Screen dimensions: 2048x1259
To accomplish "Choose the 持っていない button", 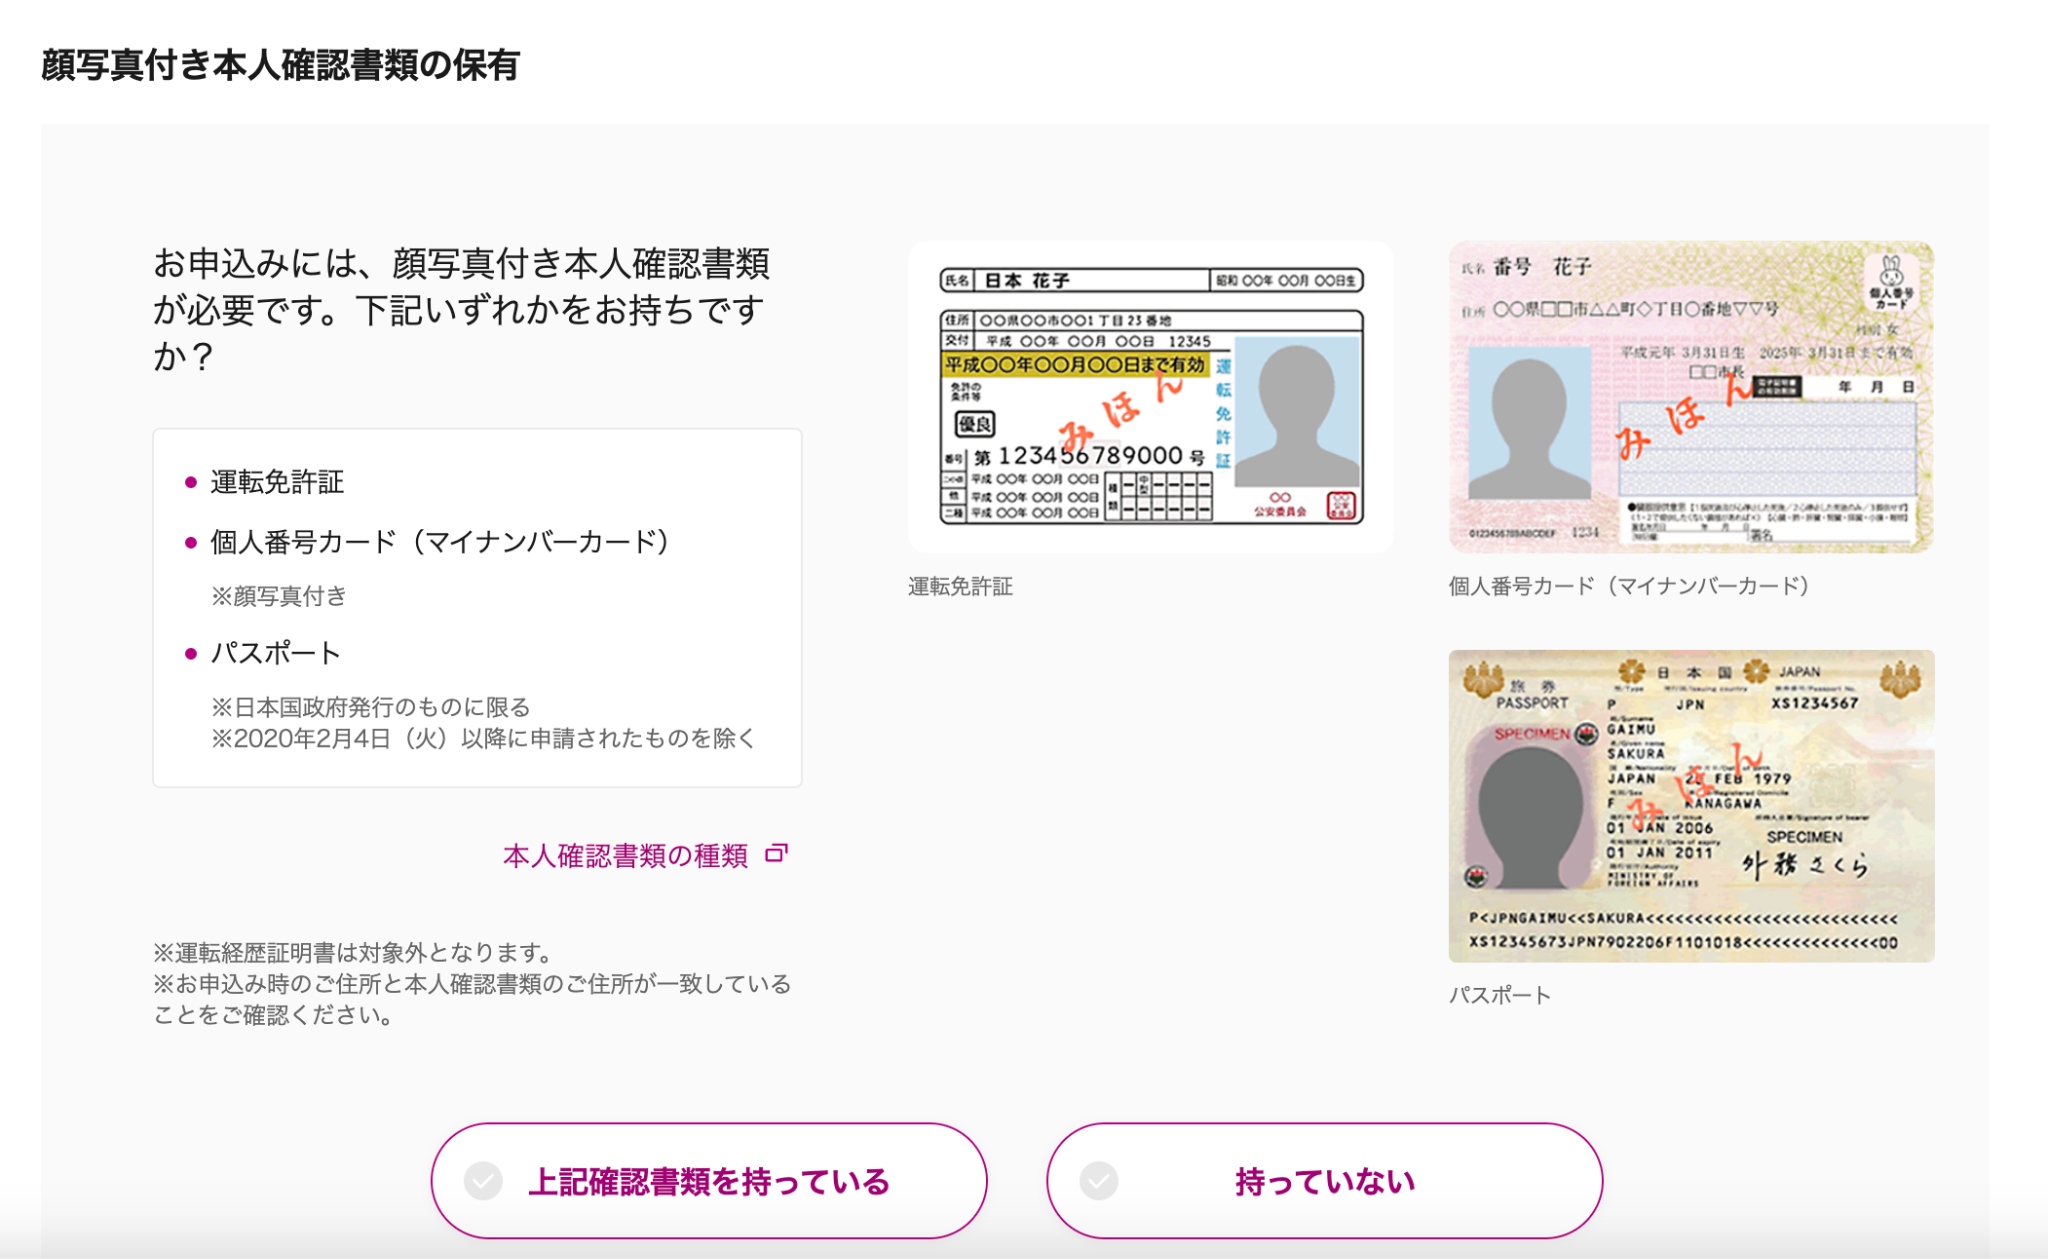I will point(1324,1181).
